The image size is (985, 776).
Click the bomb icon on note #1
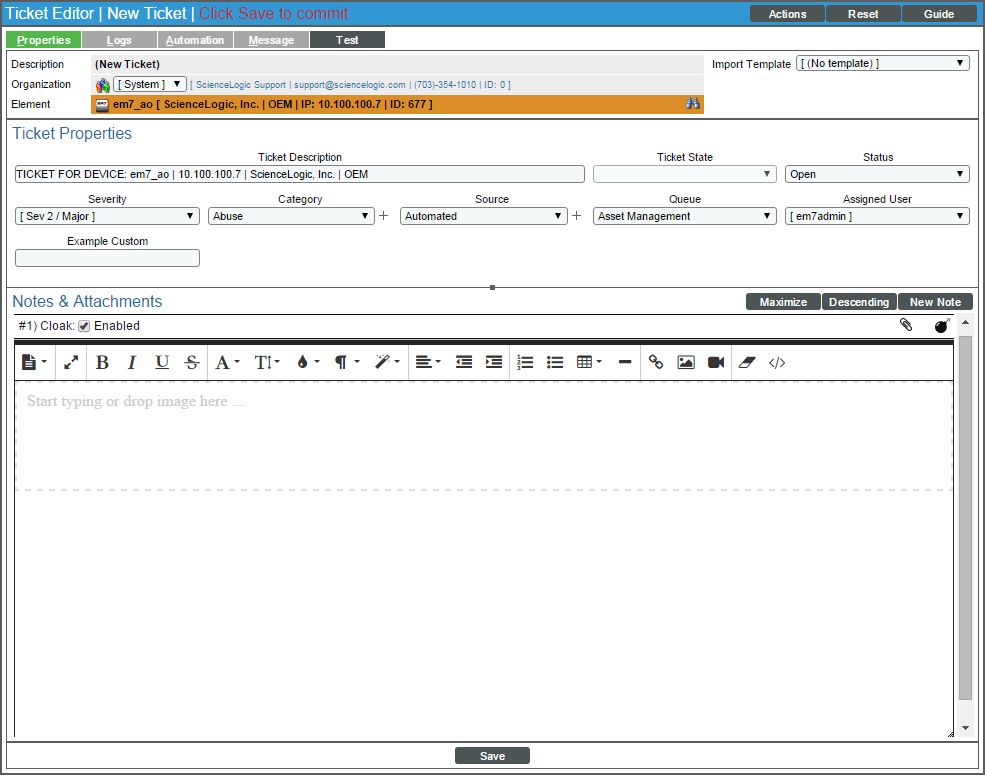[941, 324]
